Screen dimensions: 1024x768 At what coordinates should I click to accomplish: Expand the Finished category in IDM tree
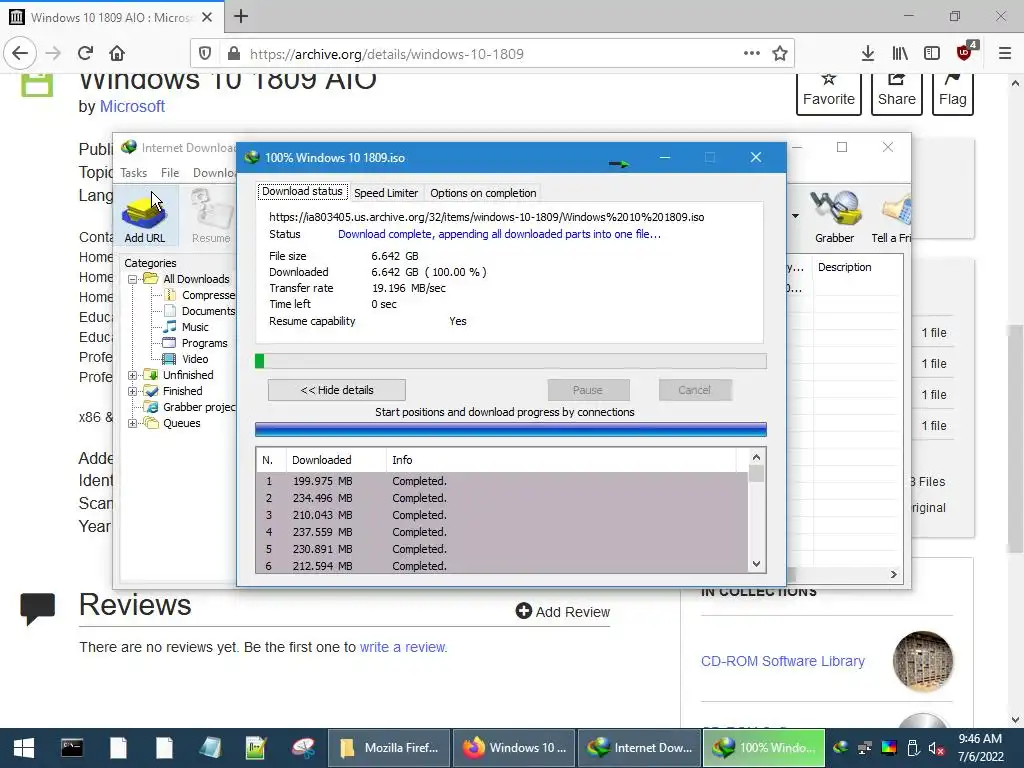(x=133, y=391)
